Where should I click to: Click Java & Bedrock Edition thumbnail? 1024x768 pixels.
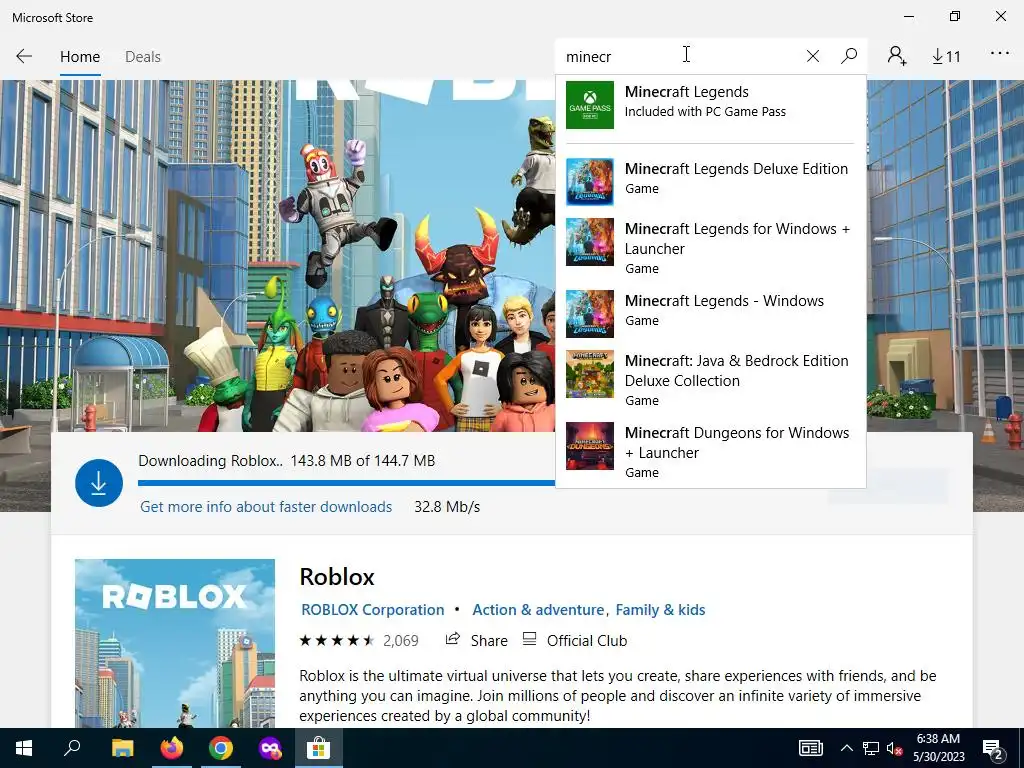click(x=590, y=374)
